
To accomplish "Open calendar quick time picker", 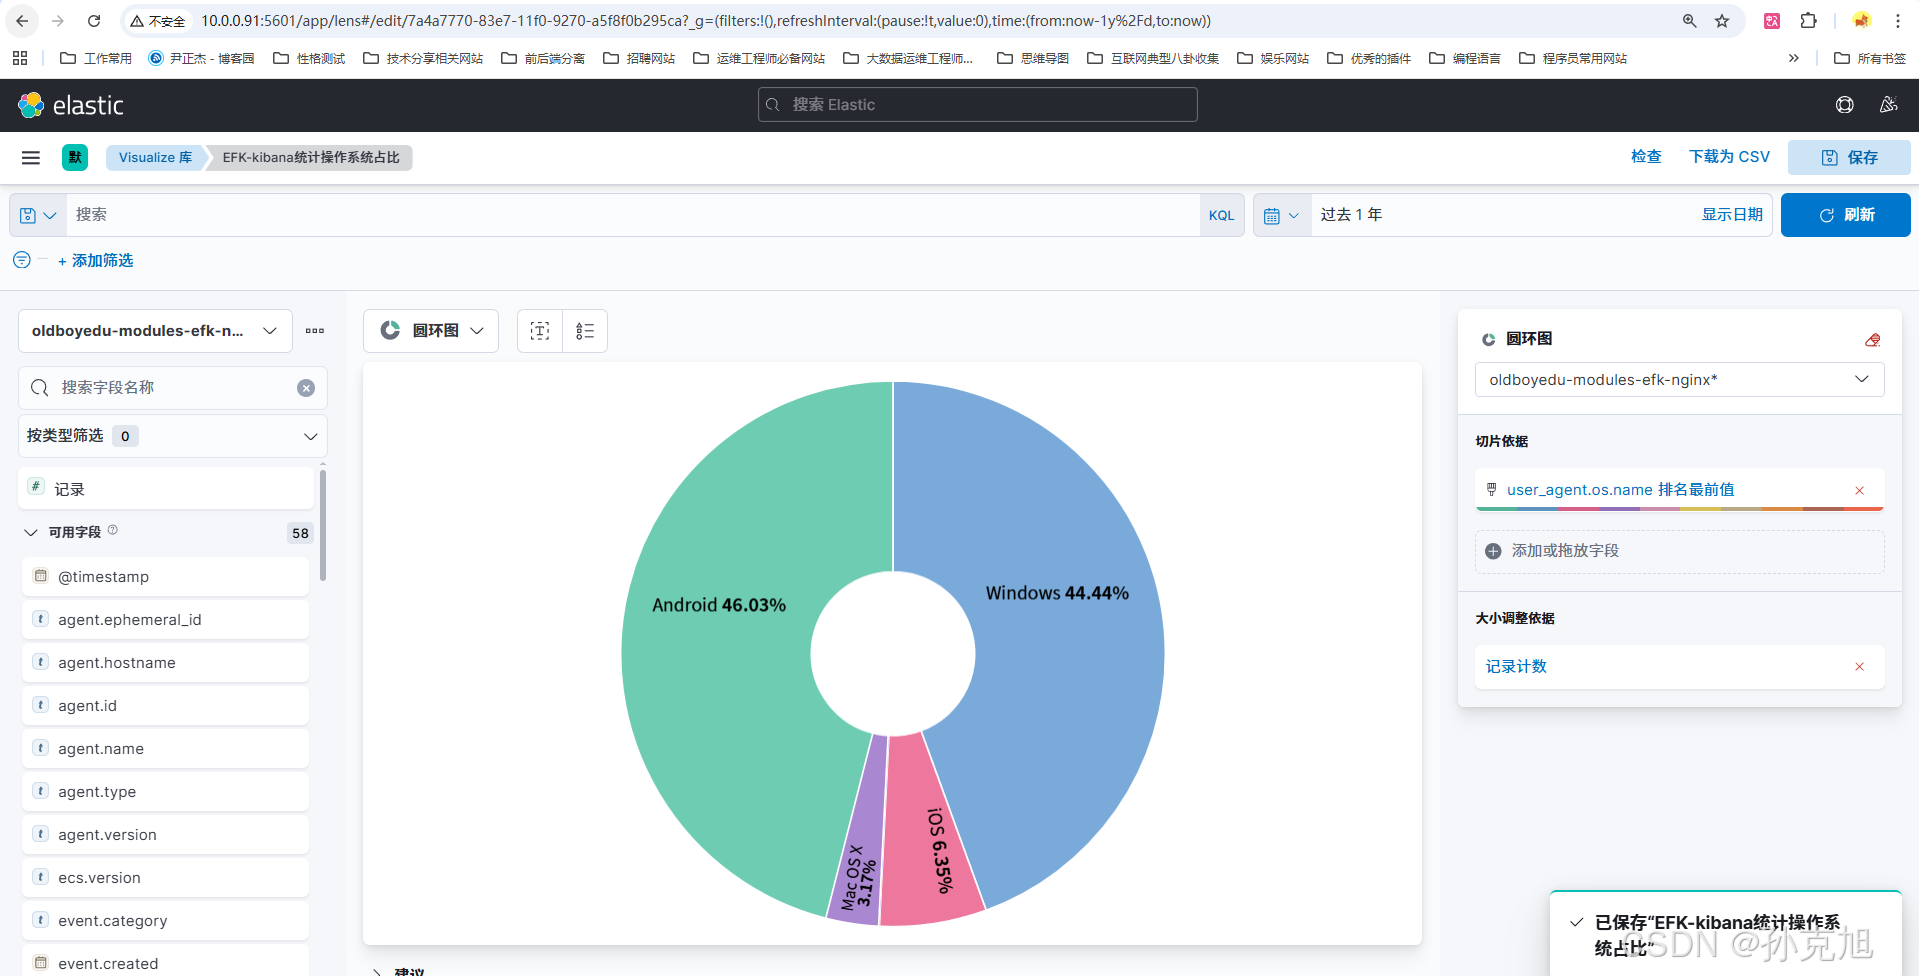I will point(1282,215).
